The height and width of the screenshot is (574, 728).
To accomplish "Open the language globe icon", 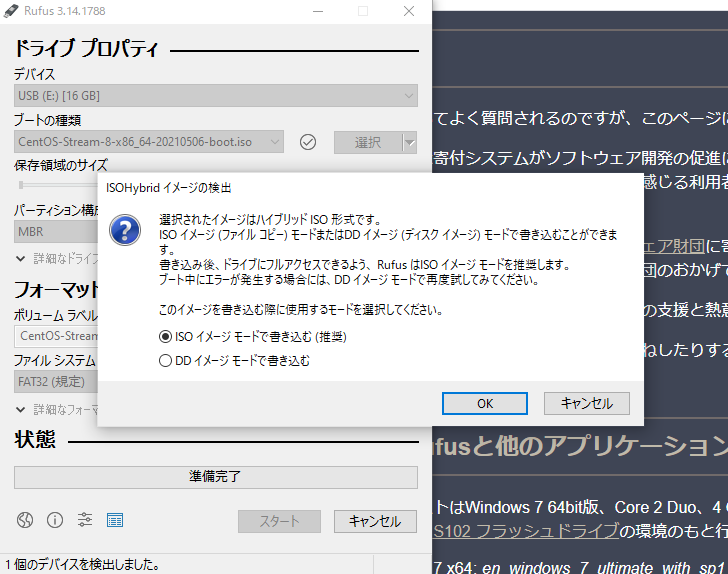I will (25, 520).
